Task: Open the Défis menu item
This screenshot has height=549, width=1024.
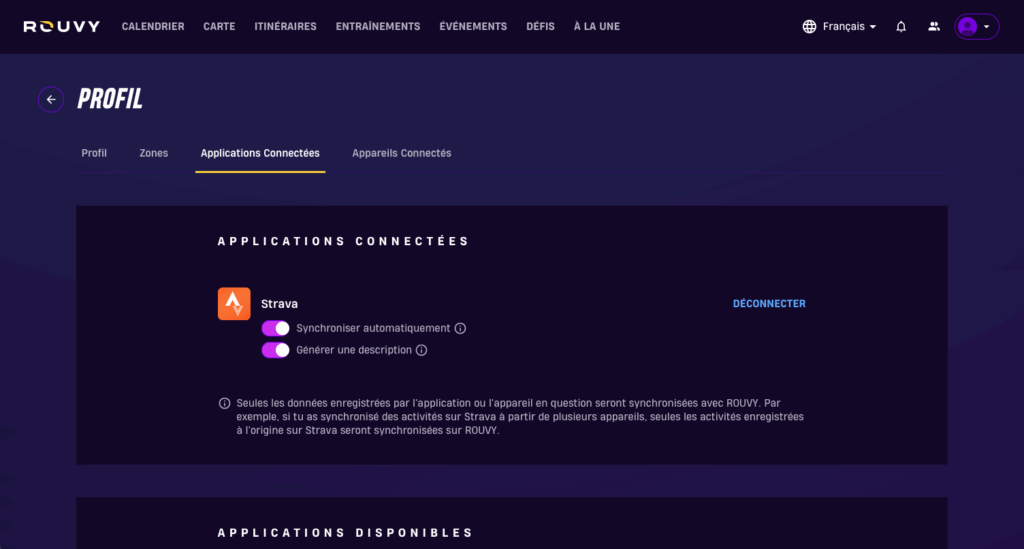Action: coord(540,27)
